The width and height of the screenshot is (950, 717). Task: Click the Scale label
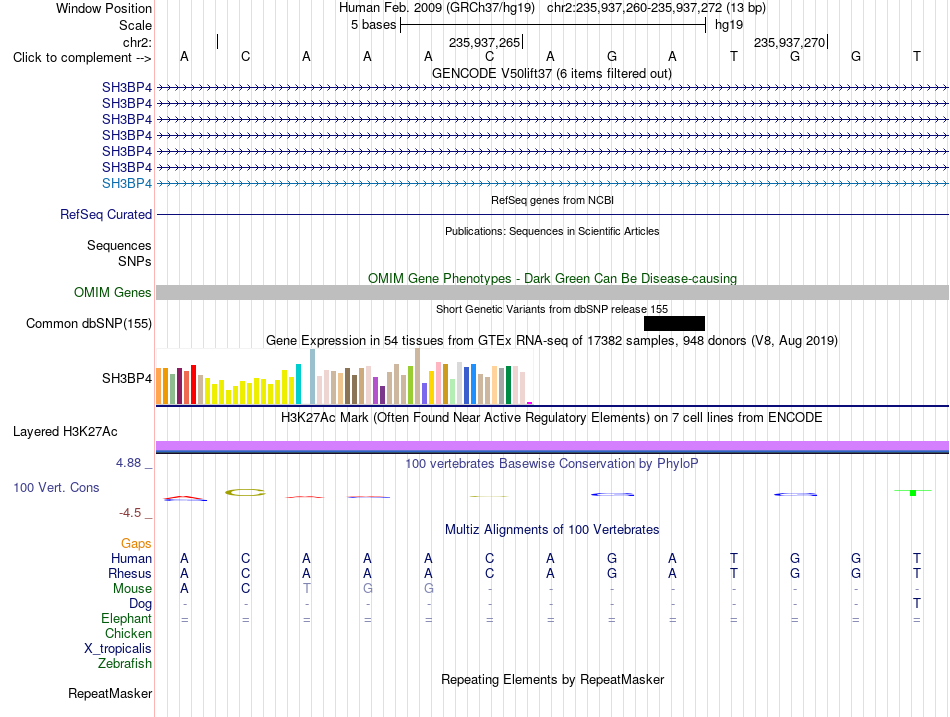(x=135, y=25)
